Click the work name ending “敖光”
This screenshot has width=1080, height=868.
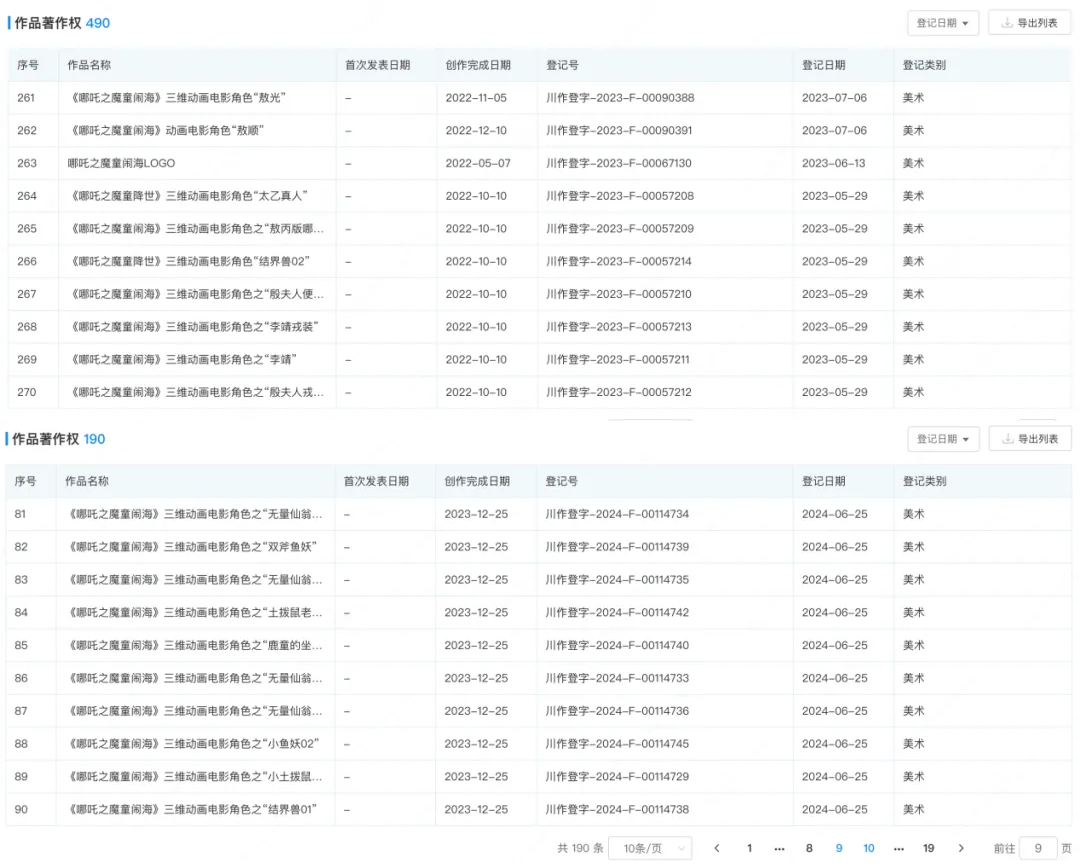177,98
